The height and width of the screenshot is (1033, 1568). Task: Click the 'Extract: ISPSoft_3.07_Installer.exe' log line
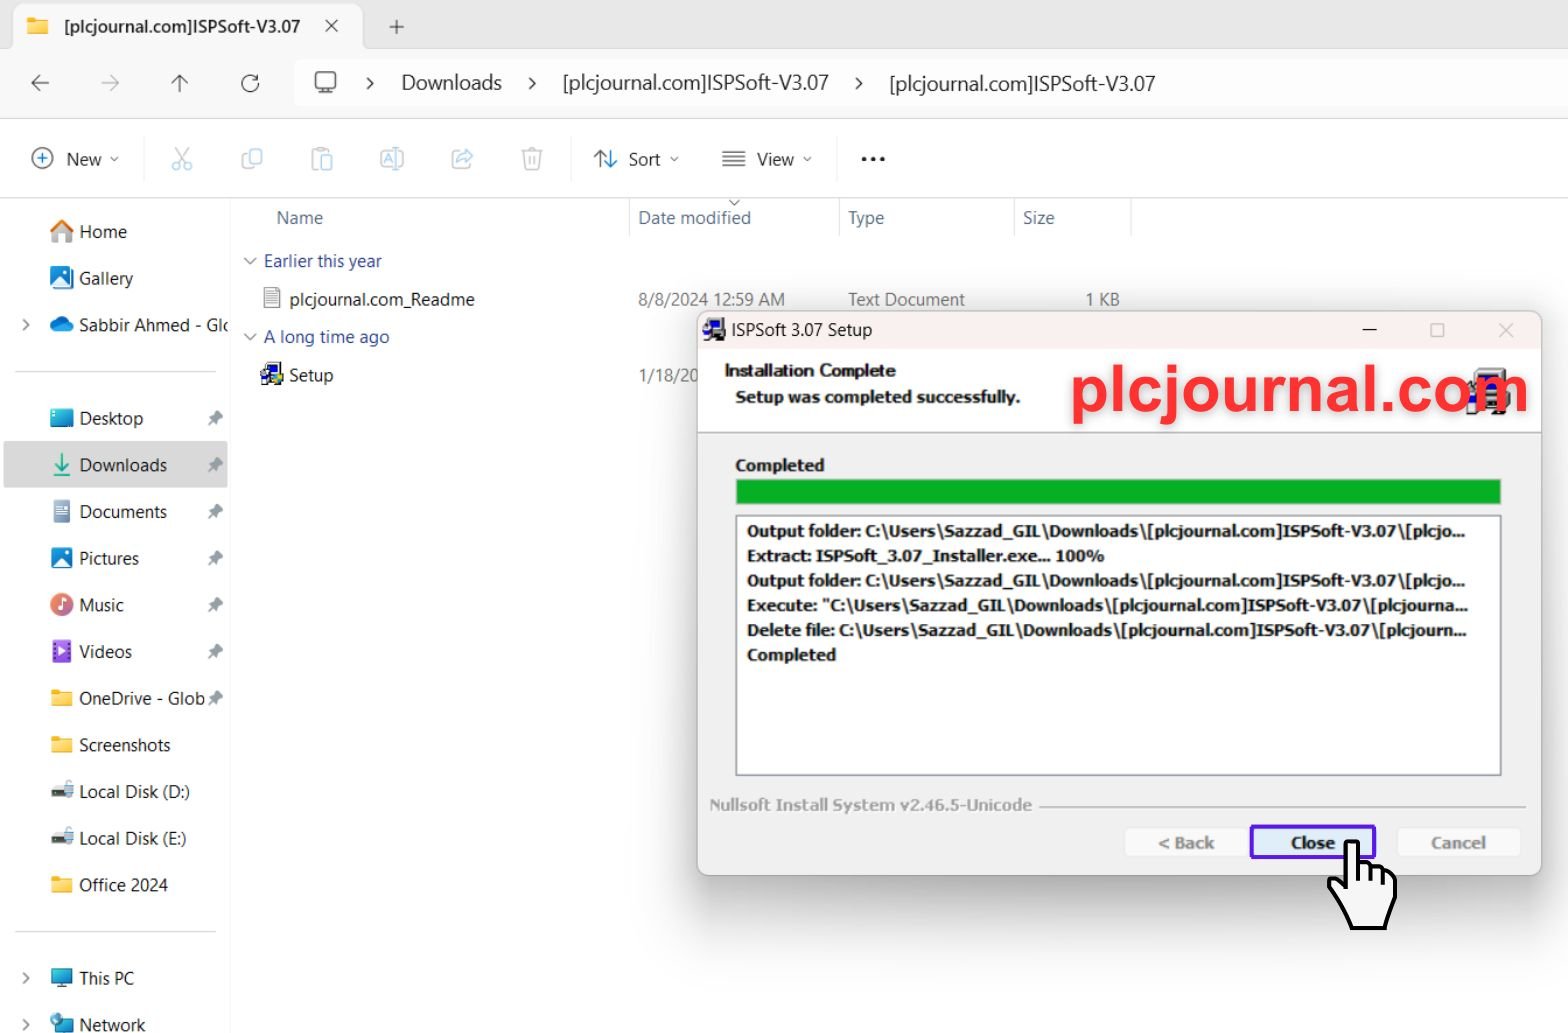click(x=925, y=556)
